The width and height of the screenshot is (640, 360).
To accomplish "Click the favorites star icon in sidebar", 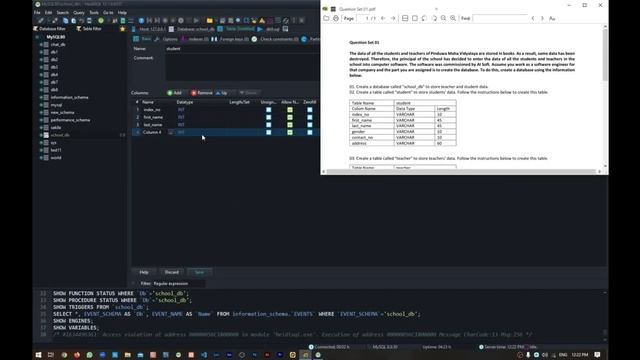I will coord(122,29).
